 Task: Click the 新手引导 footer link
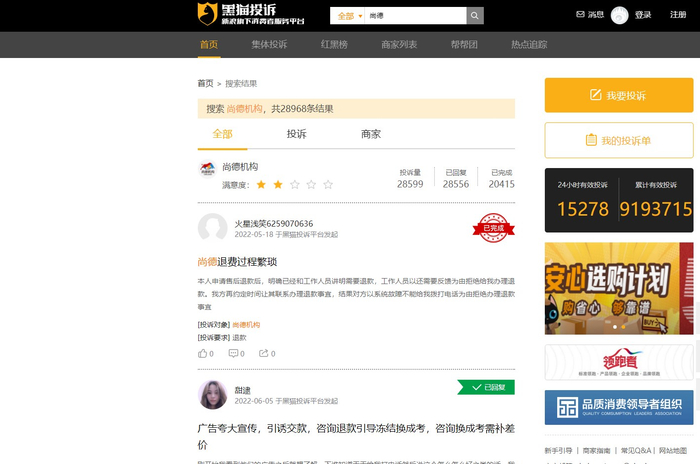click(558, 451)
